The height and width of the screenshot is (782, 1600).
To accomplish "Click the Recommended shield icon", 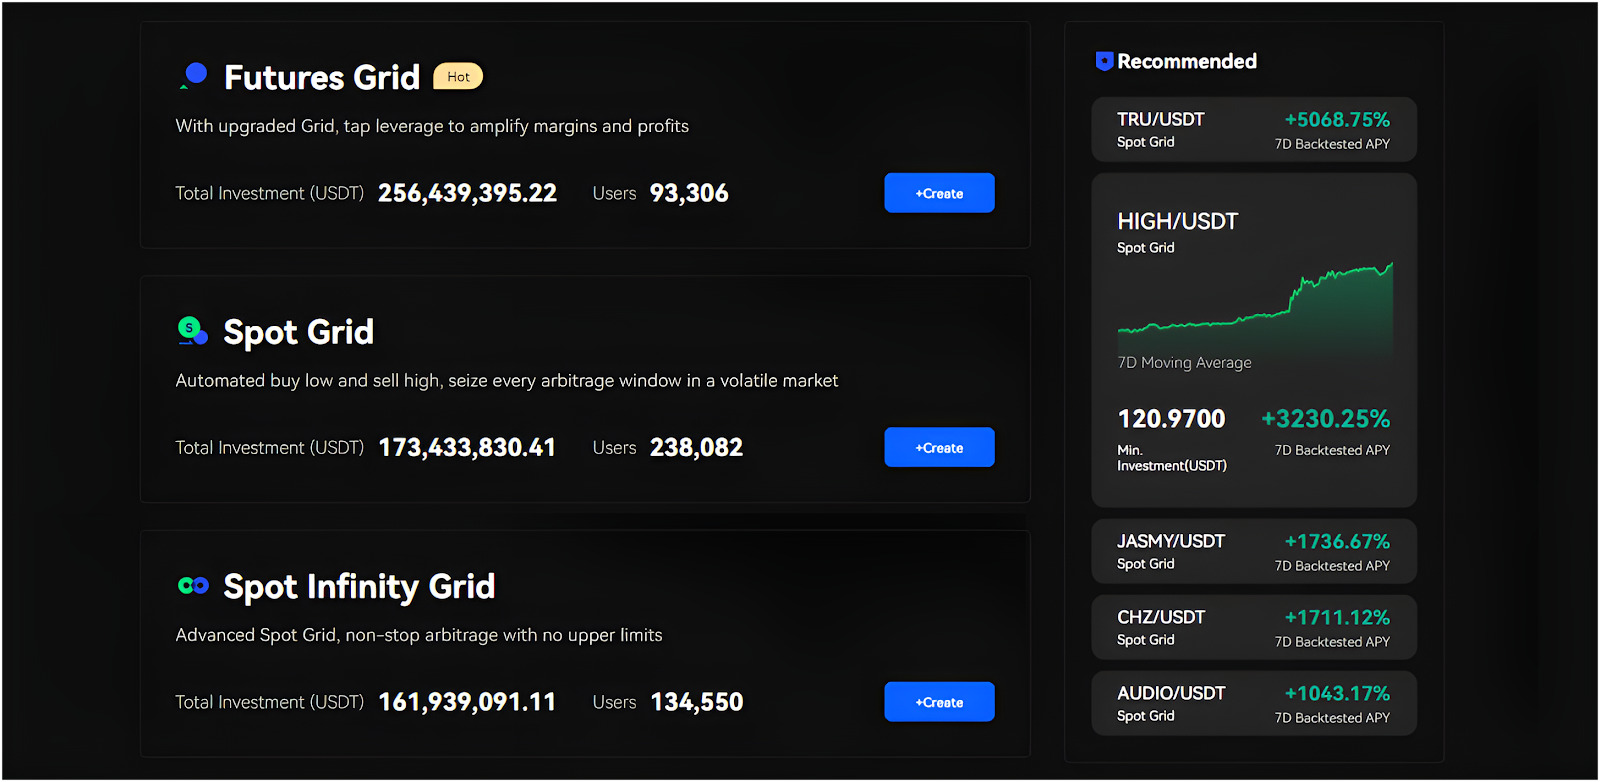I will click(x=1104, y=62).
